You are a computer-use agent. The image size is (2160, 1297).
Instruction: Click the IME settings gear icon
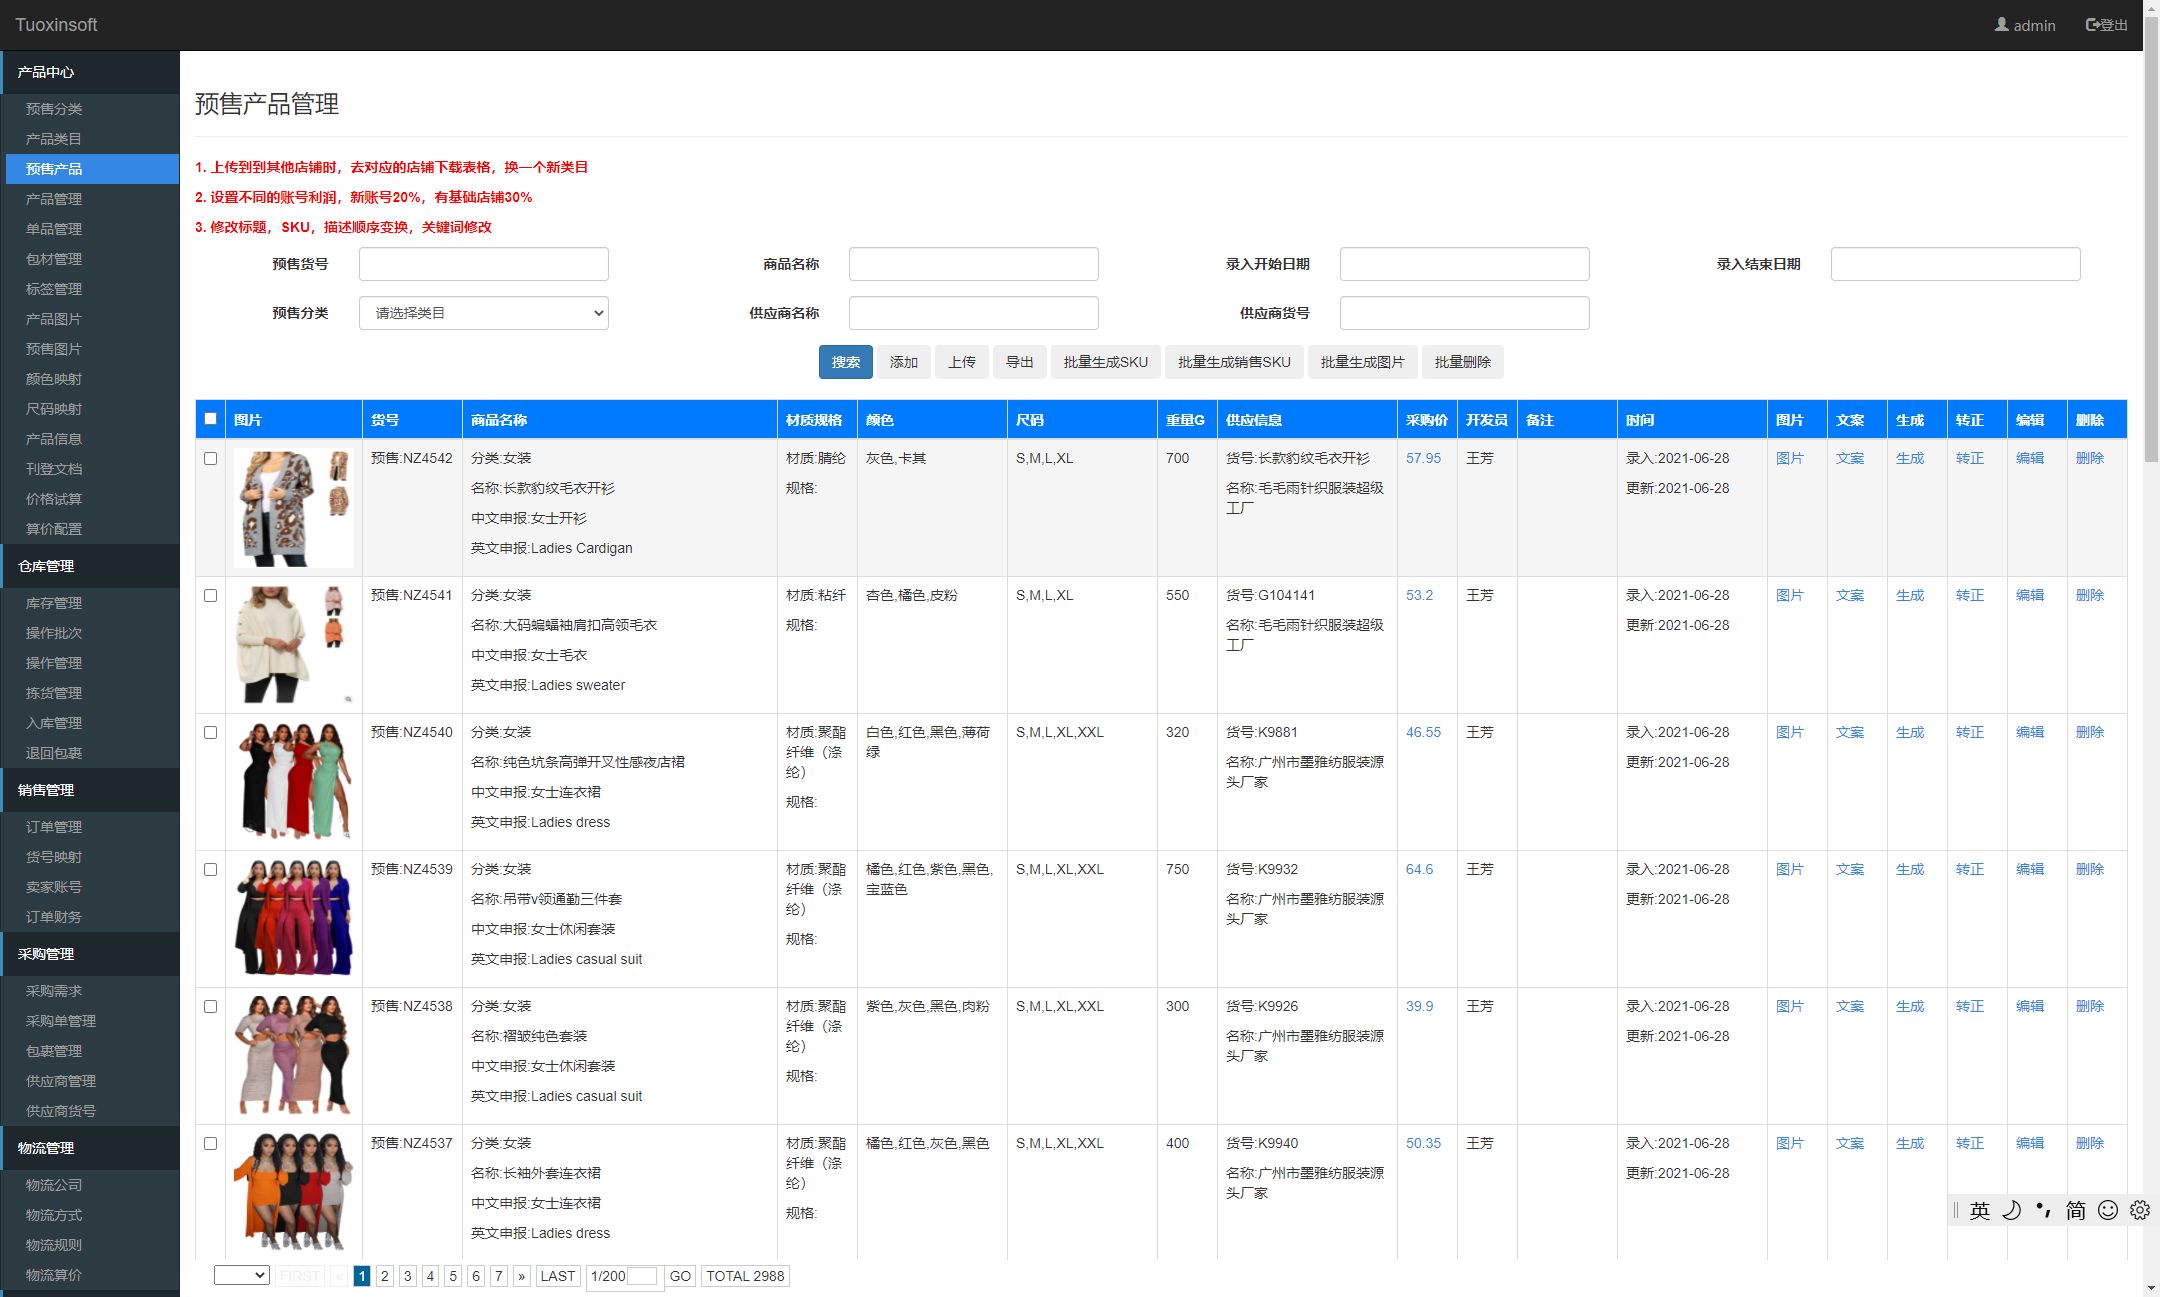tap(2139, 1210)
